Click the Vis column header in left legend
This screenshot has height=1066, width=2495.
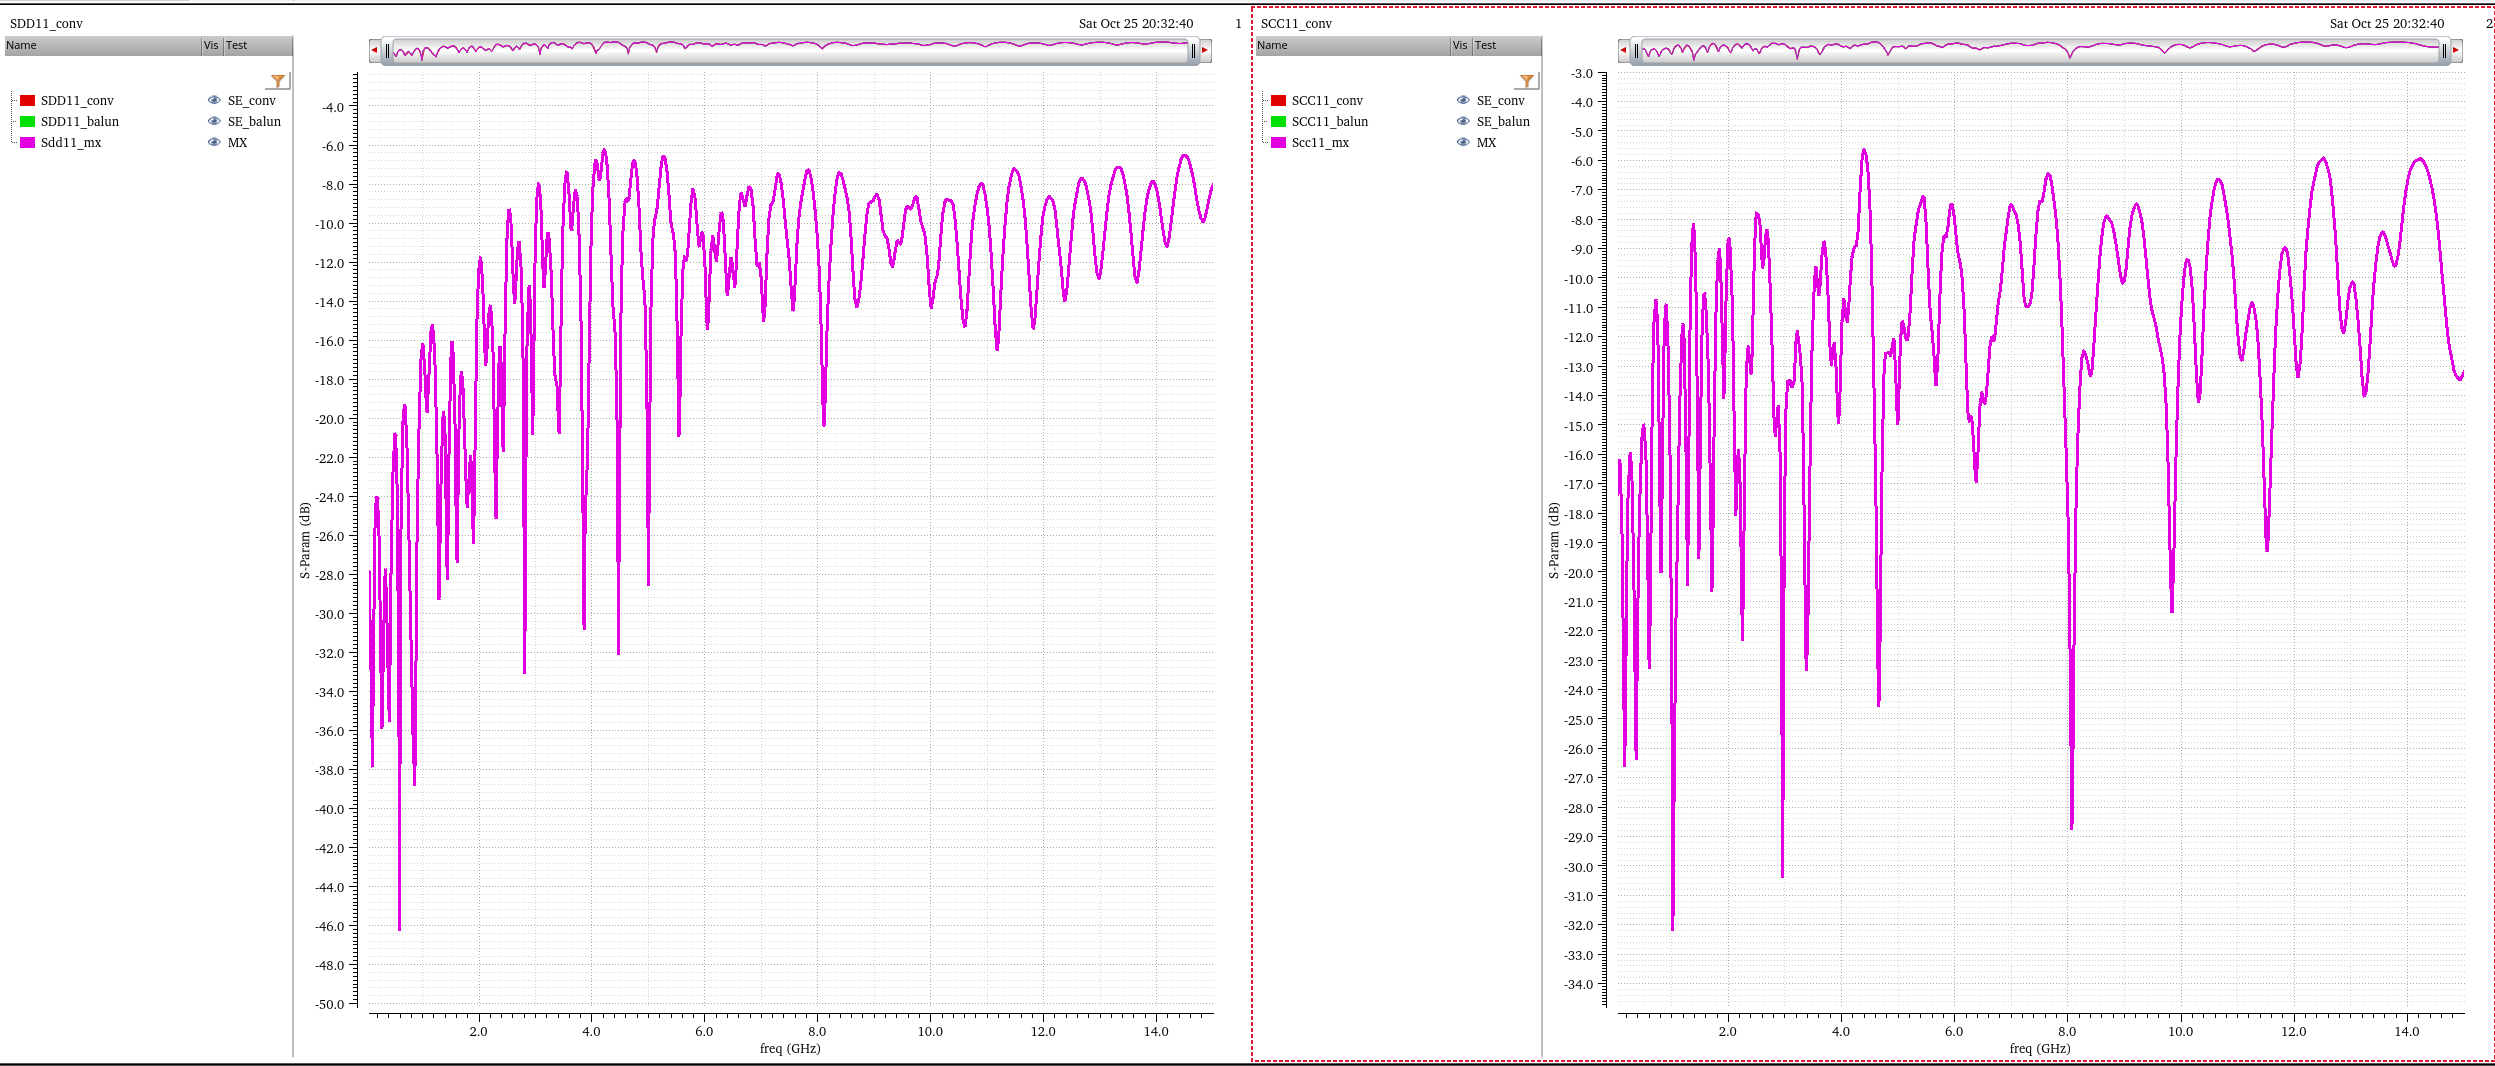click(211, 45)
